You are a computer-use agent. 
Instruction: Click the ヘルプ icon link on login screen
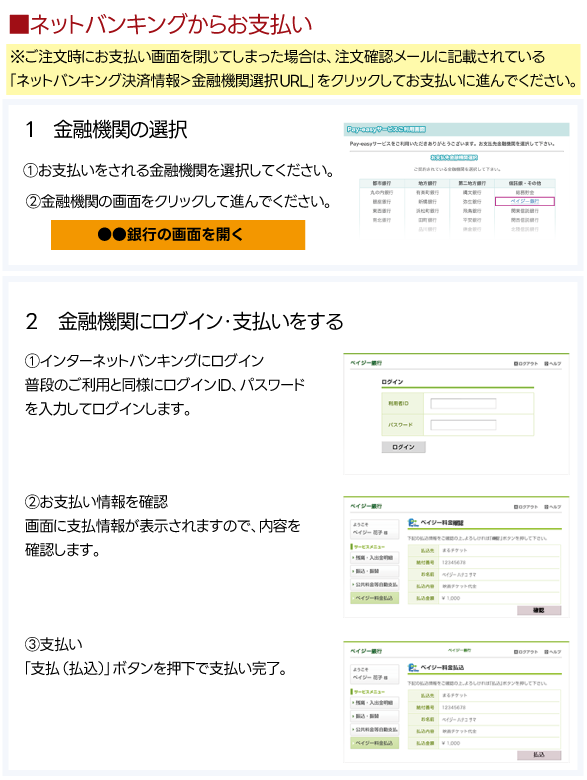pos(553,364)
